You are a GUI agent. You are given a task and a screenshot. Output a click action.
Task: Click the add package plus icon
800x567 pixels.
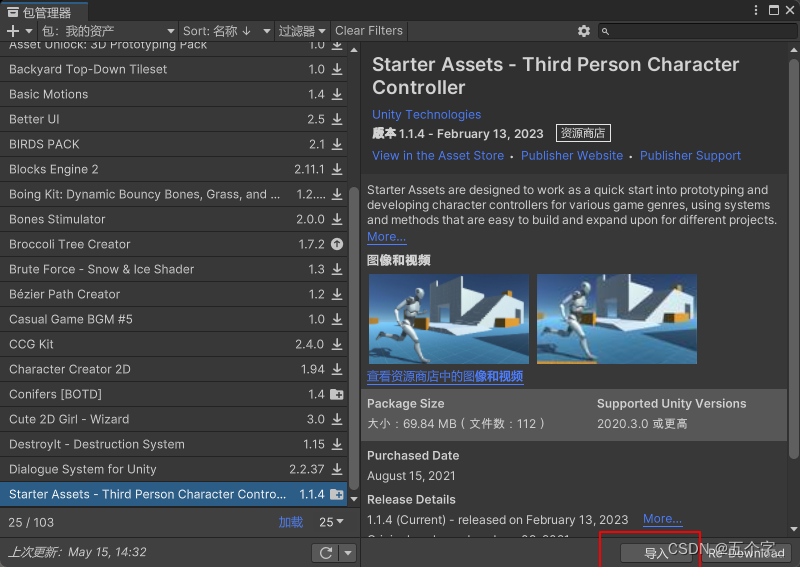[13, 31]
